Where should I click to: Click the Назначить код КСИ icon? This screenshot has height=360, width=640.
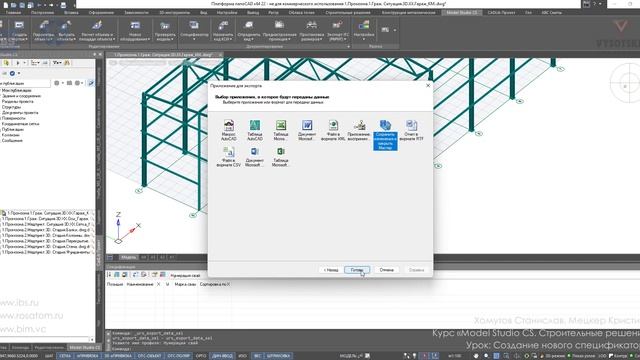[x=223, y=31]
